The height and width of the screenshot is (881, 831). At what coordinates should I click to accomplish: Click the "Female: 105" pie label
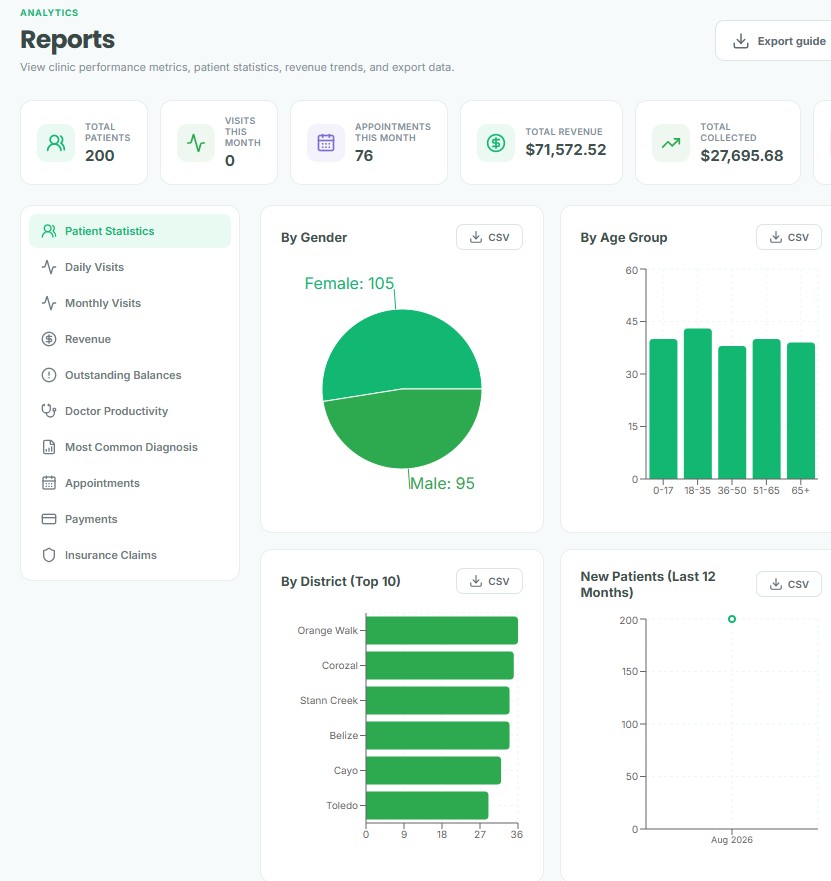[x=349, y=283]
